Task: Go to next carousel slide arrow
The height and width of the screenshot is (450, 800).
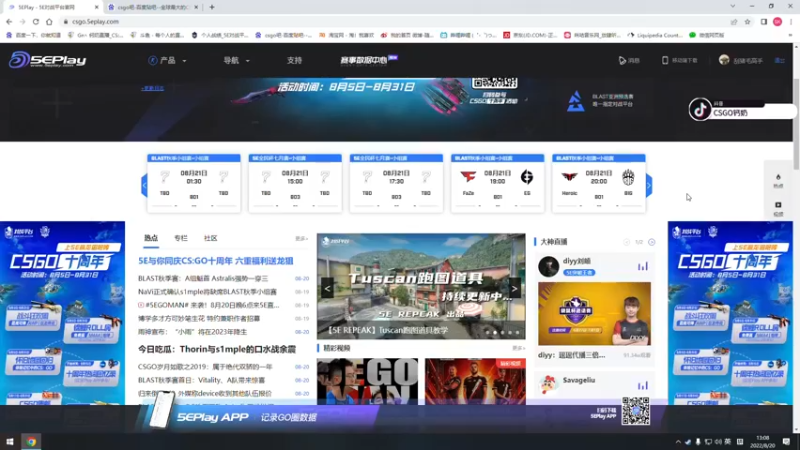Action: pyautogui.click(x=514, y=289)
